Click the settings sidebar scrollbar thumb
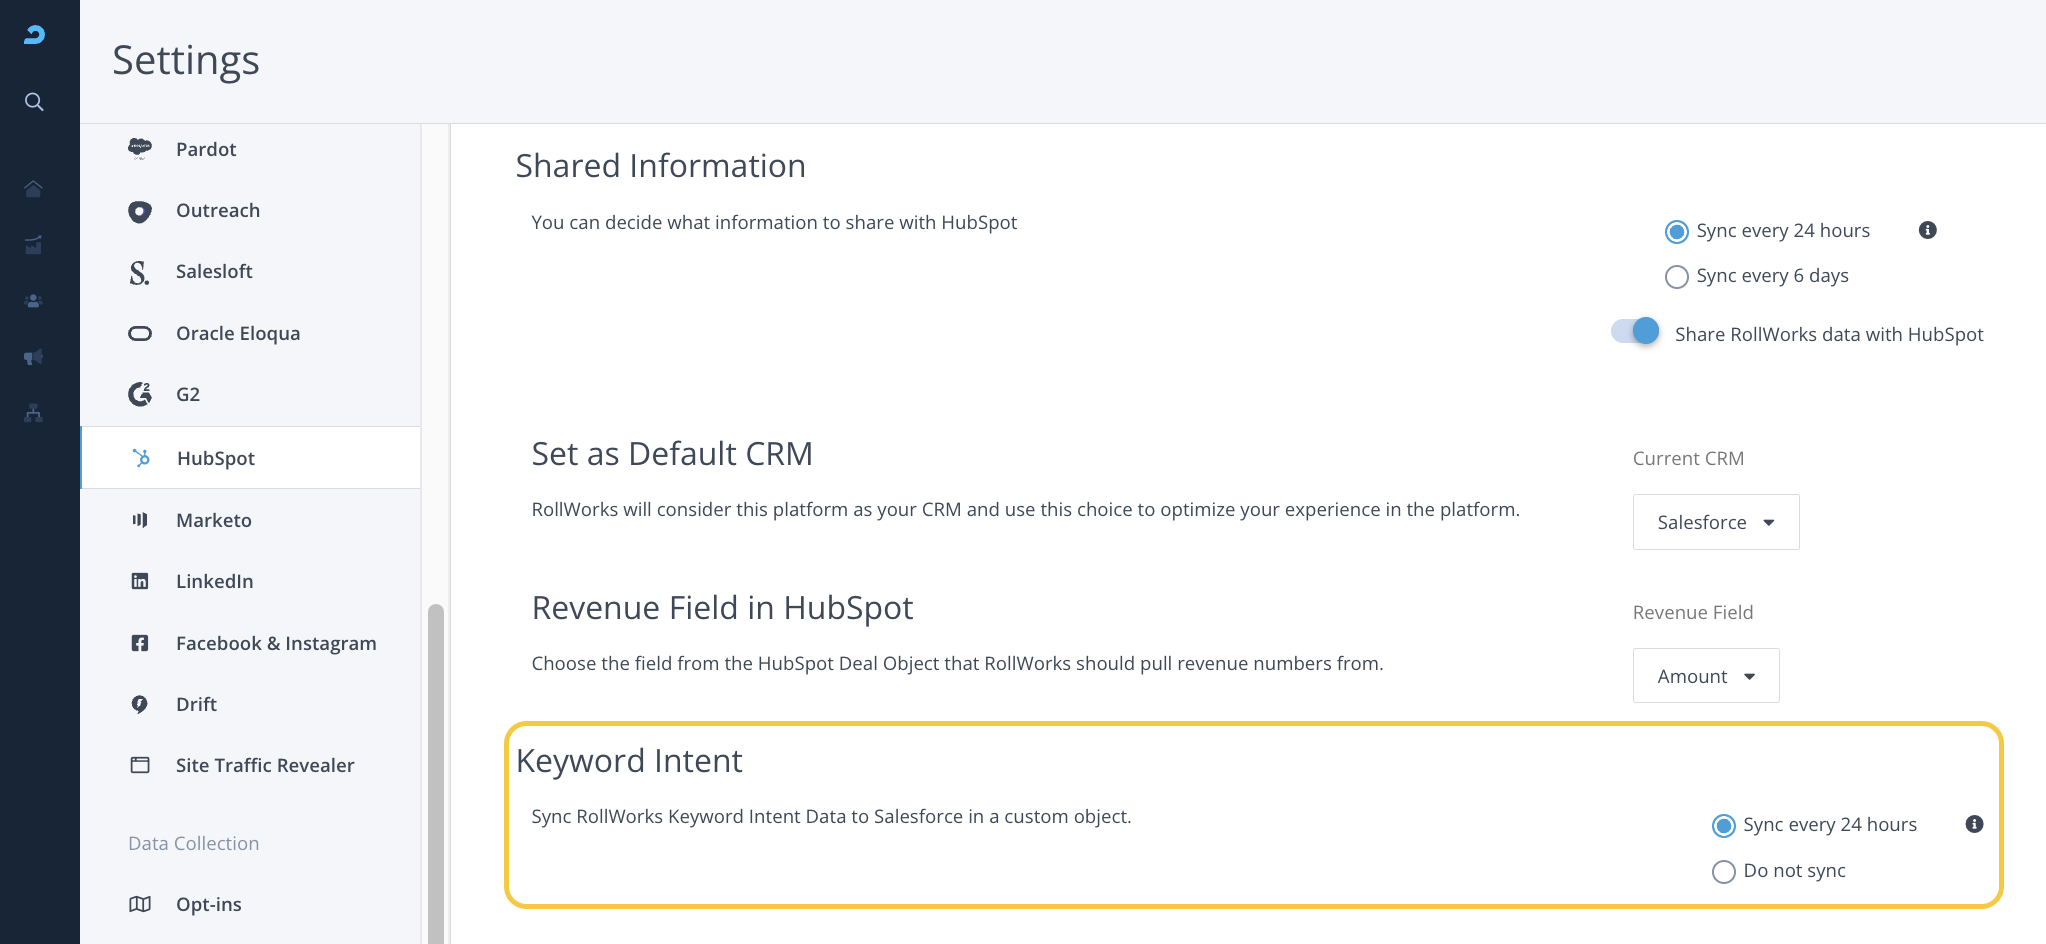 click(x=435, y=770)
